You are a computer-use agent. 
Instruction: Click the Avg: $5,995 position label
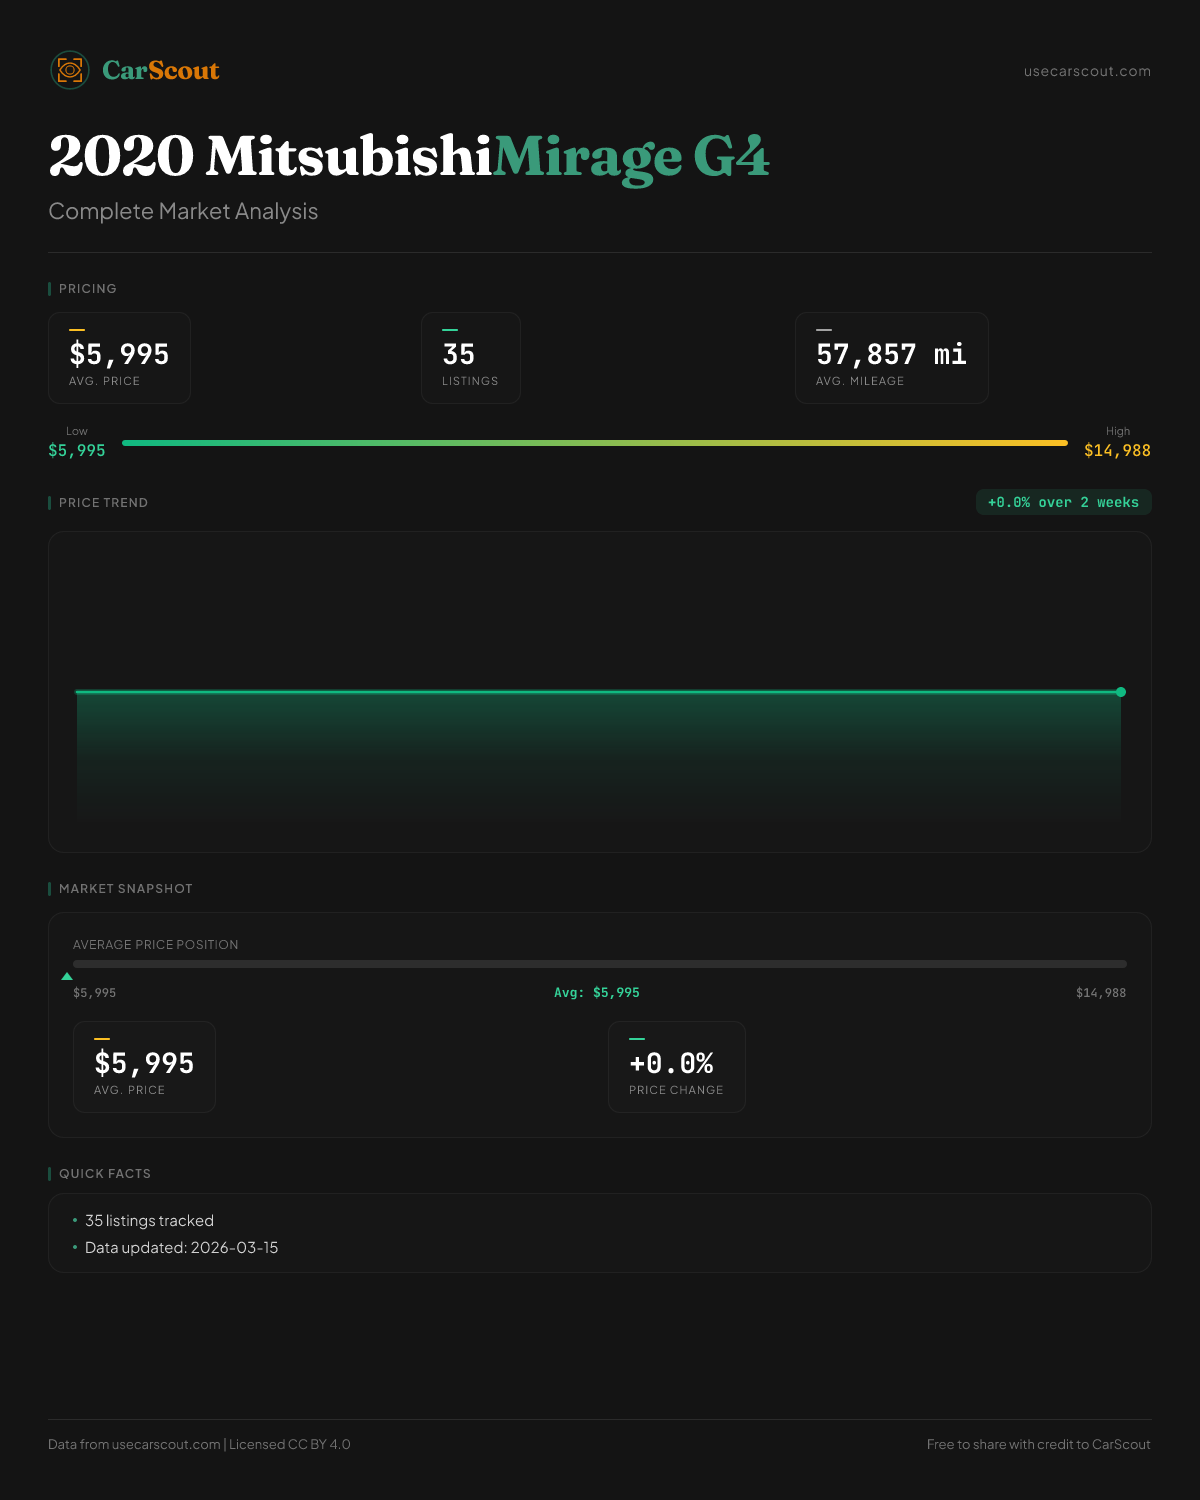pos(597,993)
